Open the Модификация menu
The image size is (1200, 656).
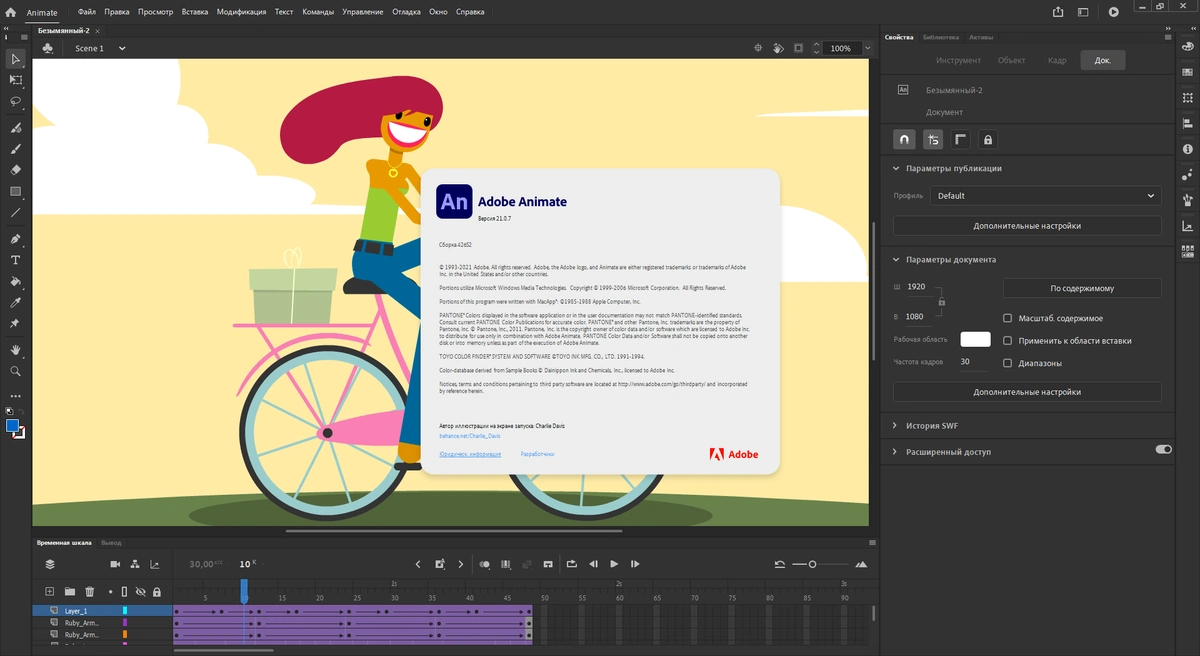[x=241, y=12]
